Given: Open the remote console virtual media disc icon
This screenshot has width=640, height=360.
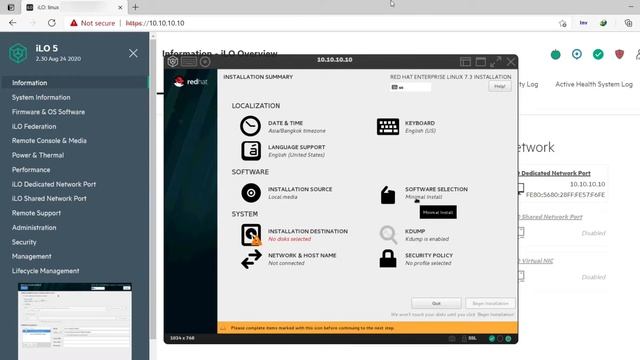Looking at the screenshot, I should click(x=205, y=62).
